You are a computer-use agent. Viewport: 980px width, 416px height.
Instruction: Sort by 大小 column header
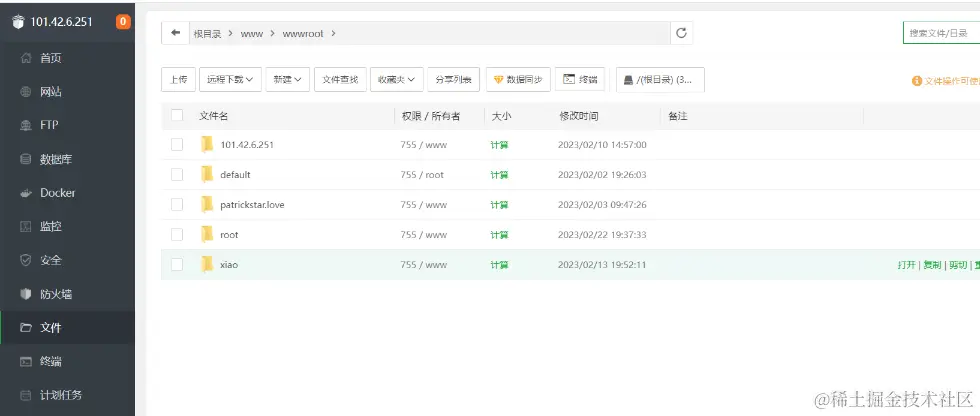click(x=501, y=116)
